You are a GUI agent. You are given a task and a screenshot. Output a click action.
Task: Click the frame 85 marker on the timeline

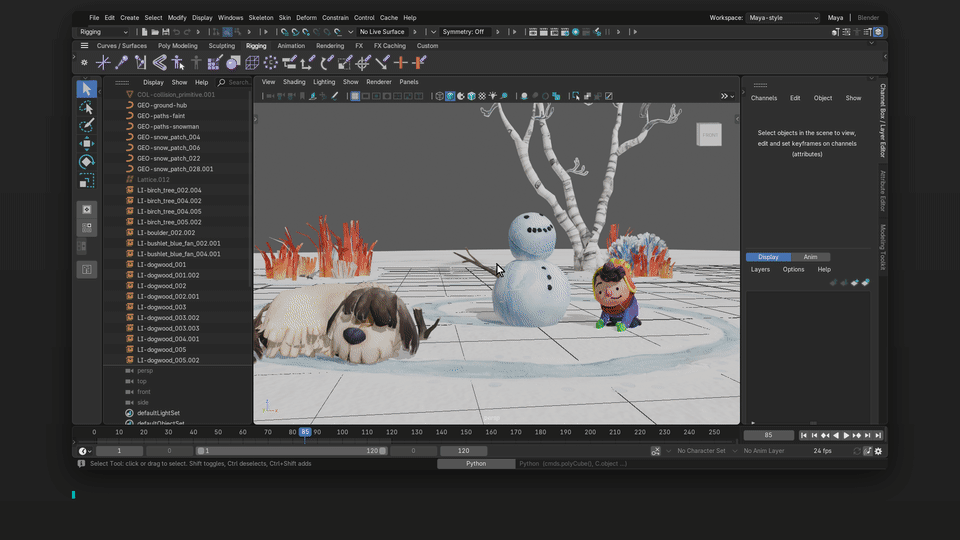305,432
